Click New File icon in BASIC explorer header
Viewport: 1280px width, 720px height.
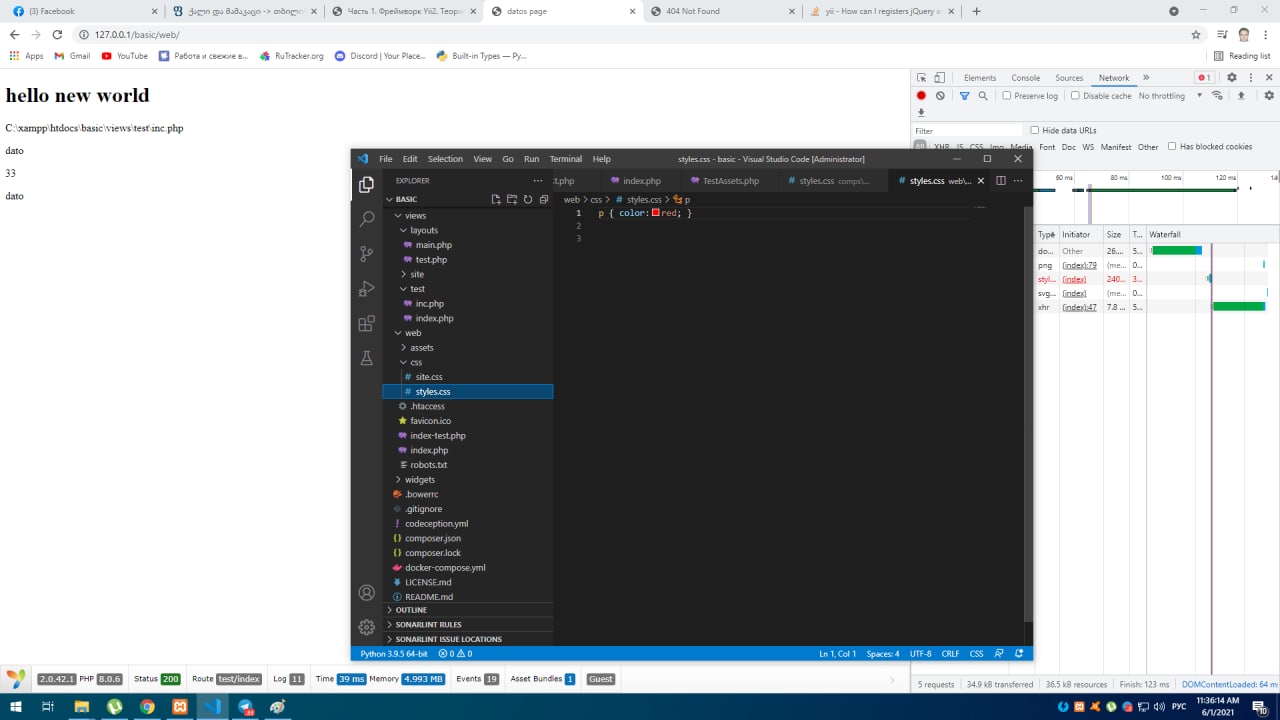point(496,199)
